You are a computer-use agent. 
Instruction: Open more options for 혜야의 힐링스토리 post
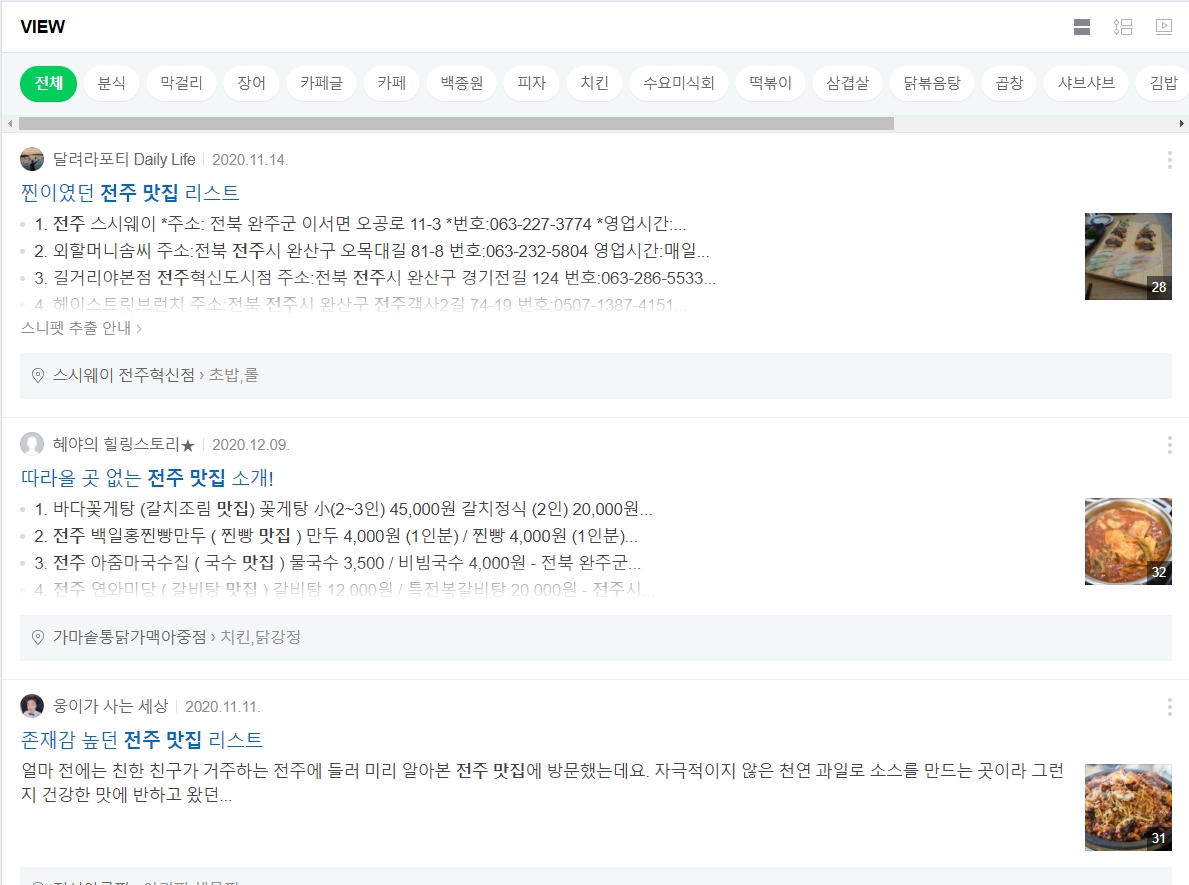click(x=1169, y=445)
